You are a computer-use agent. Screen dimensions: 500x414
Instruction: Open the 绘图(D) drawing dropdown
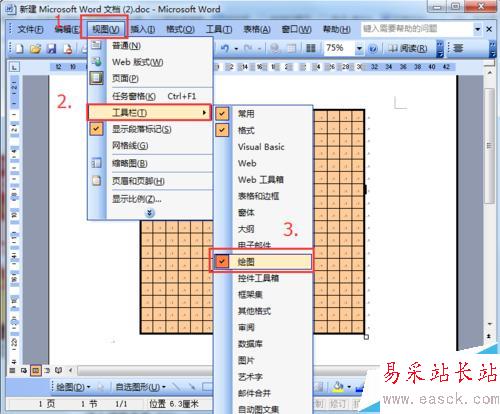click(x=73, y=387)
